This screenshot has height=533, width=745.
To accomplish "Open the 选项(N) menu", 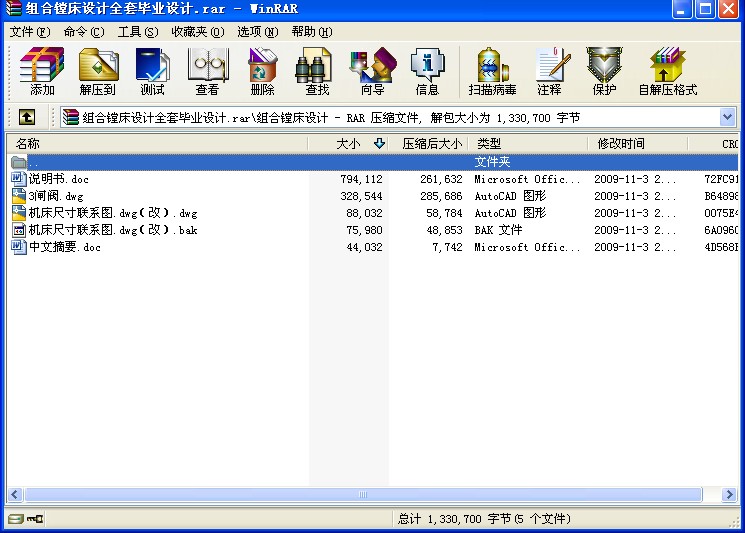I will coord(258,32).
